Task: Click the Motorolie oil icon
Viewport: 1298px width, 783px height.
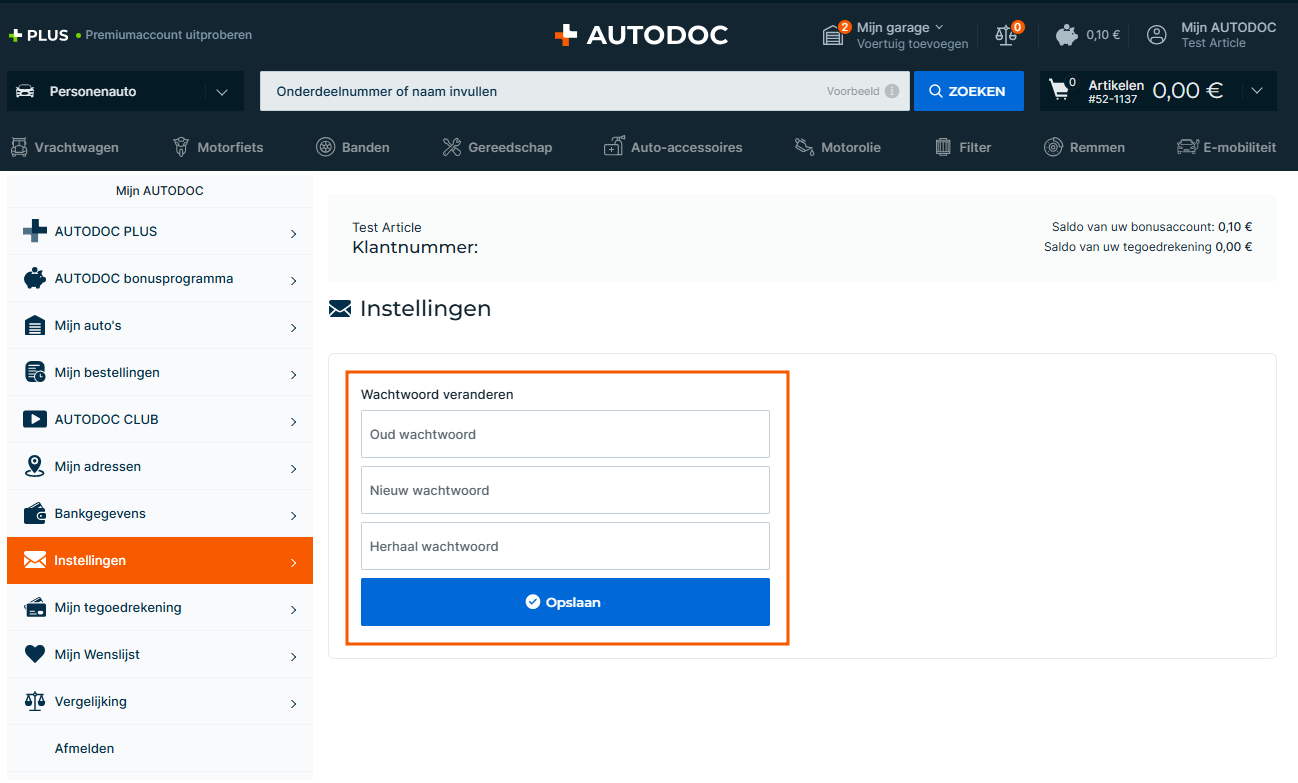Action: click(804, 147)
